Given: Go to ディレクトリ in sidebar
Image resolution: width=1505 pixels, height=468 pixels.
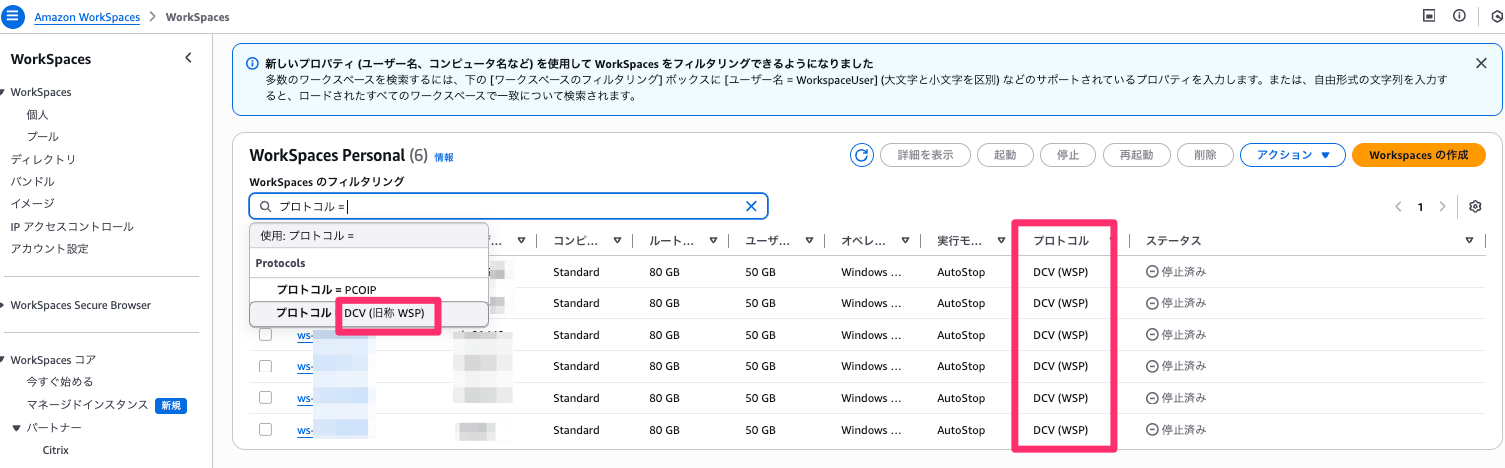Looking at the screenshot, I should pyautogui.click(x=43, y=159).
